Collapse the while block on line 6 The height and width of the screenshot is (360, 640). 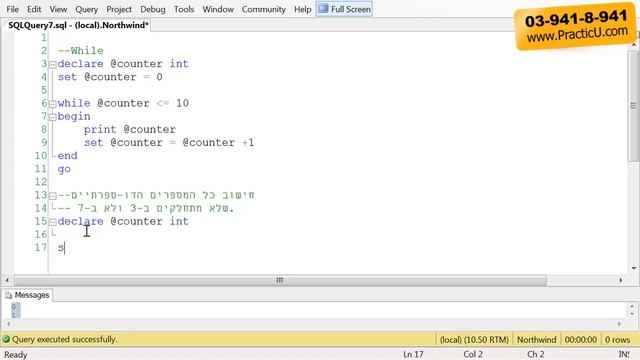coord(53,104)
